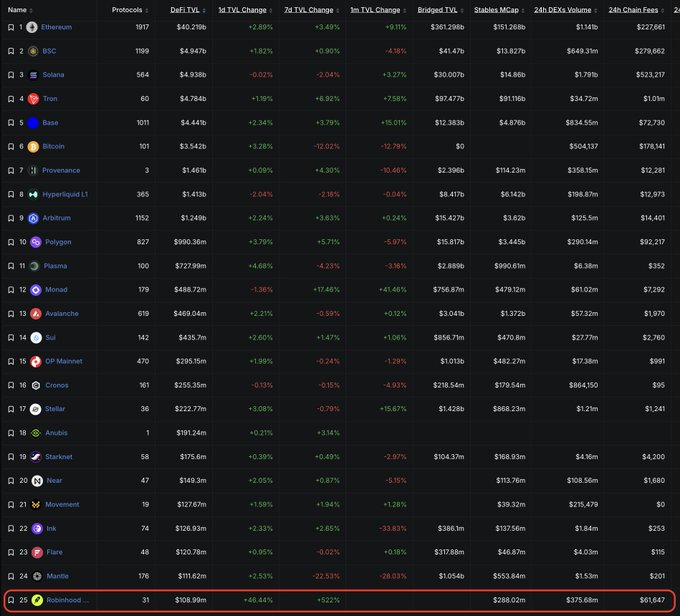Bookmark the Arbitrum row
The width and height of the screenshot is (680, 616).
[11, 218]
